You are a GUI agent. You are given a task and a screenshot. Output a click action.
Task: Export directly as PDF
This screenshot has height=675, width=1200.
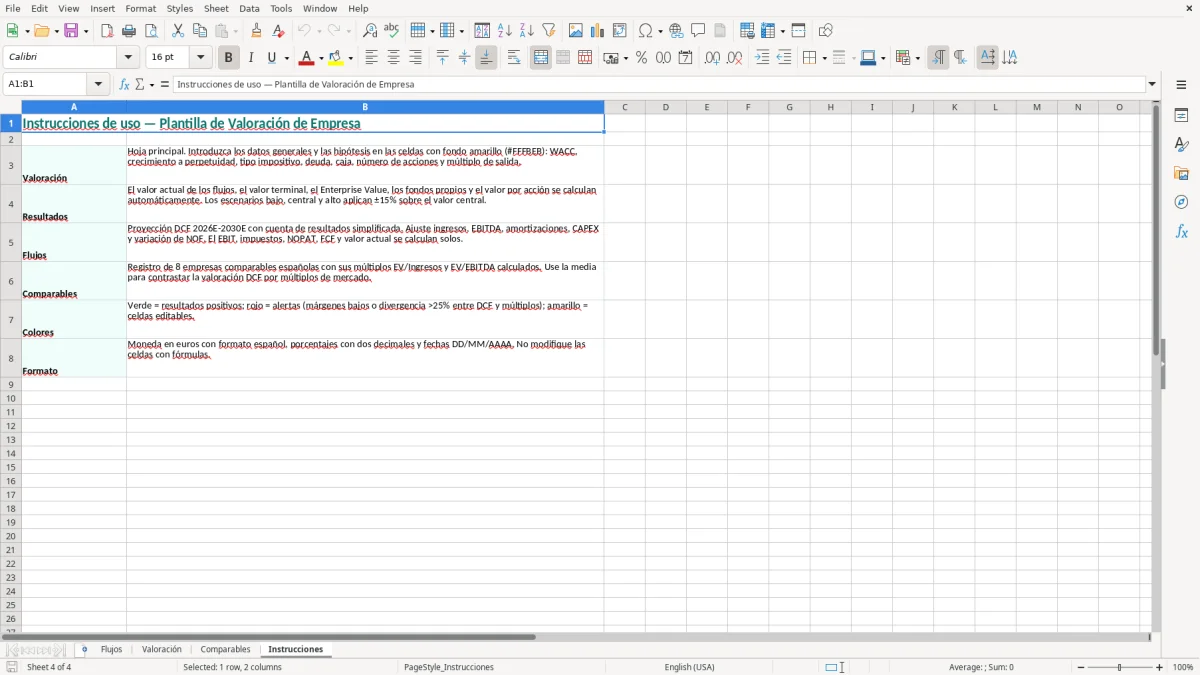click(x=107, y=31)
